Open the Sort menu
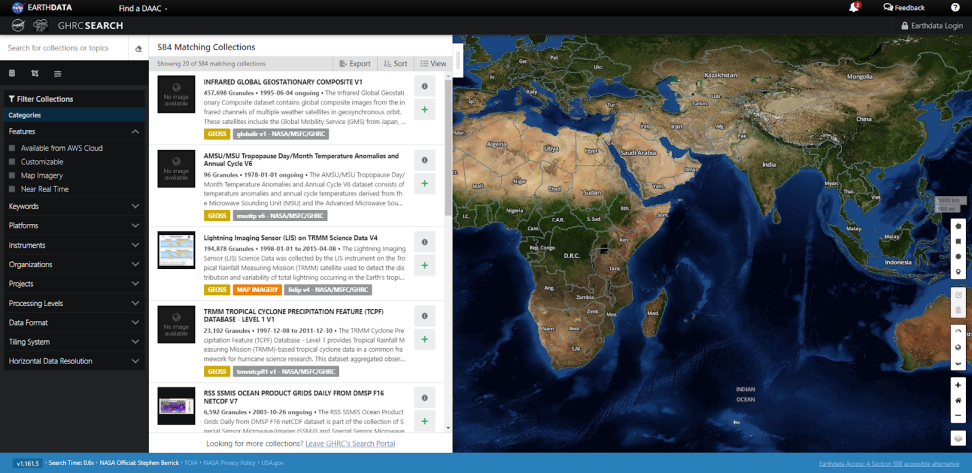The image size is (972, 473). pos(395,63)
